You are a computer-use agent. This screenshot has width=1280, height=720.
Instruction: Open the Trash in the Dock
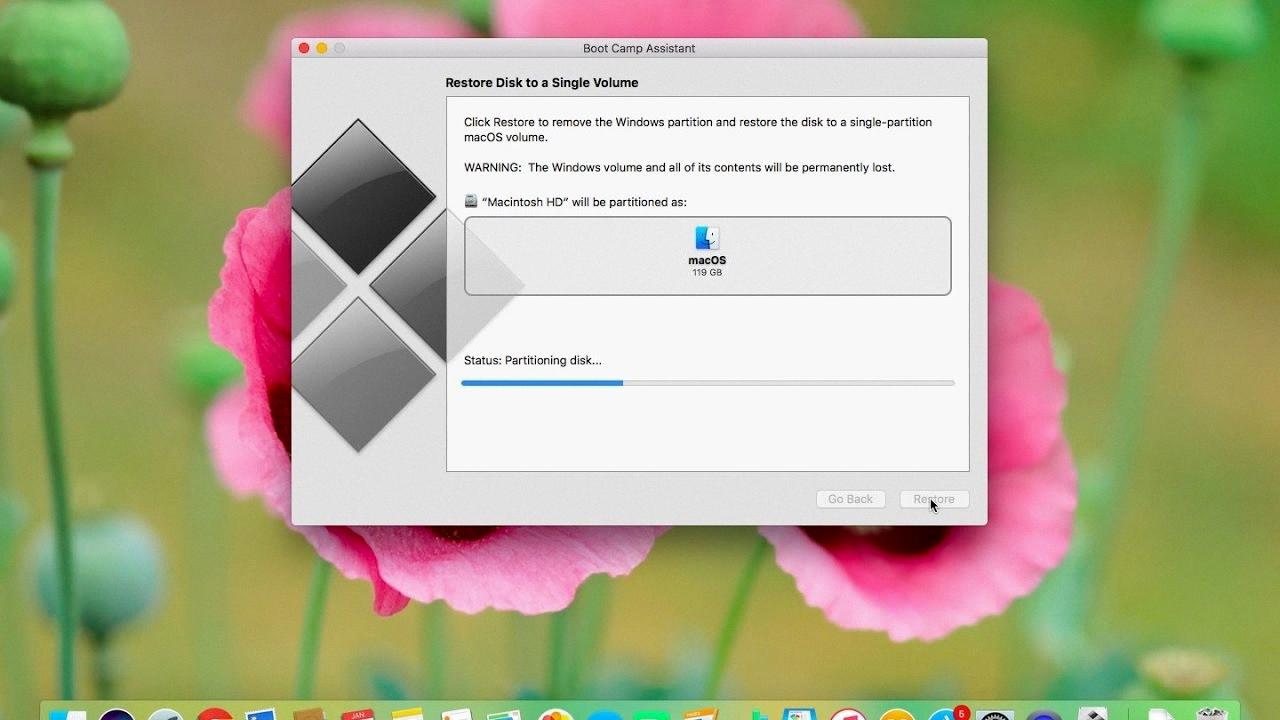pyautogui.click(x=1212, y=714)
